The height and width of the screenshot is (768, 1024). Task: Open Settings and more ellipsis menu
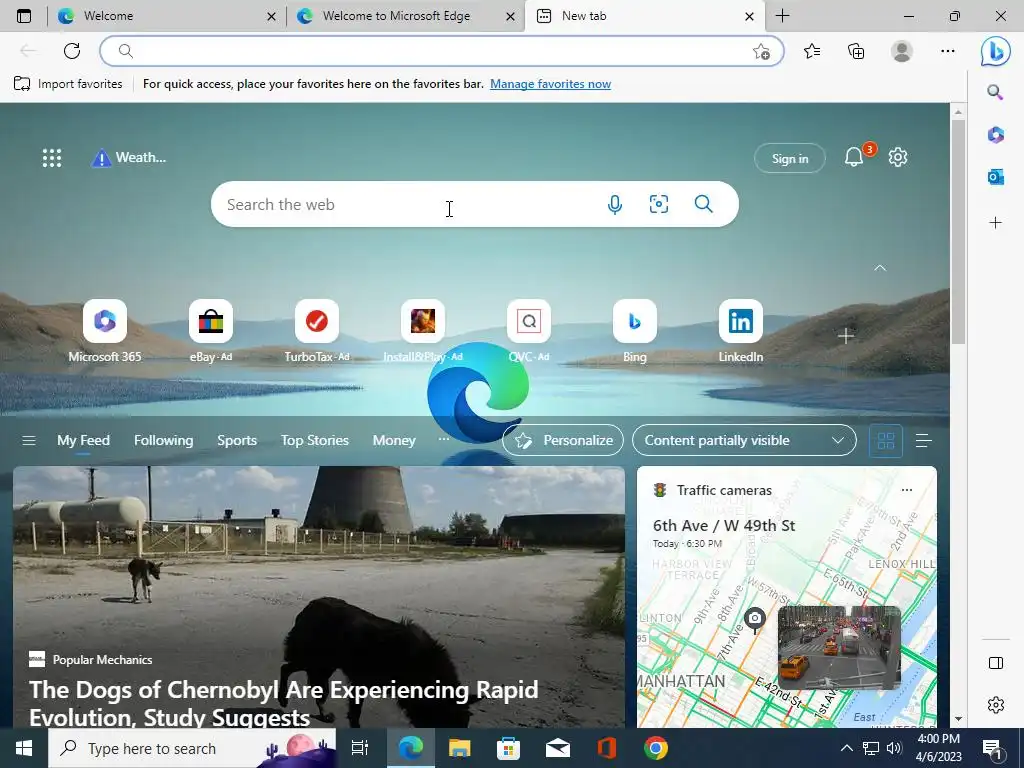948,51
